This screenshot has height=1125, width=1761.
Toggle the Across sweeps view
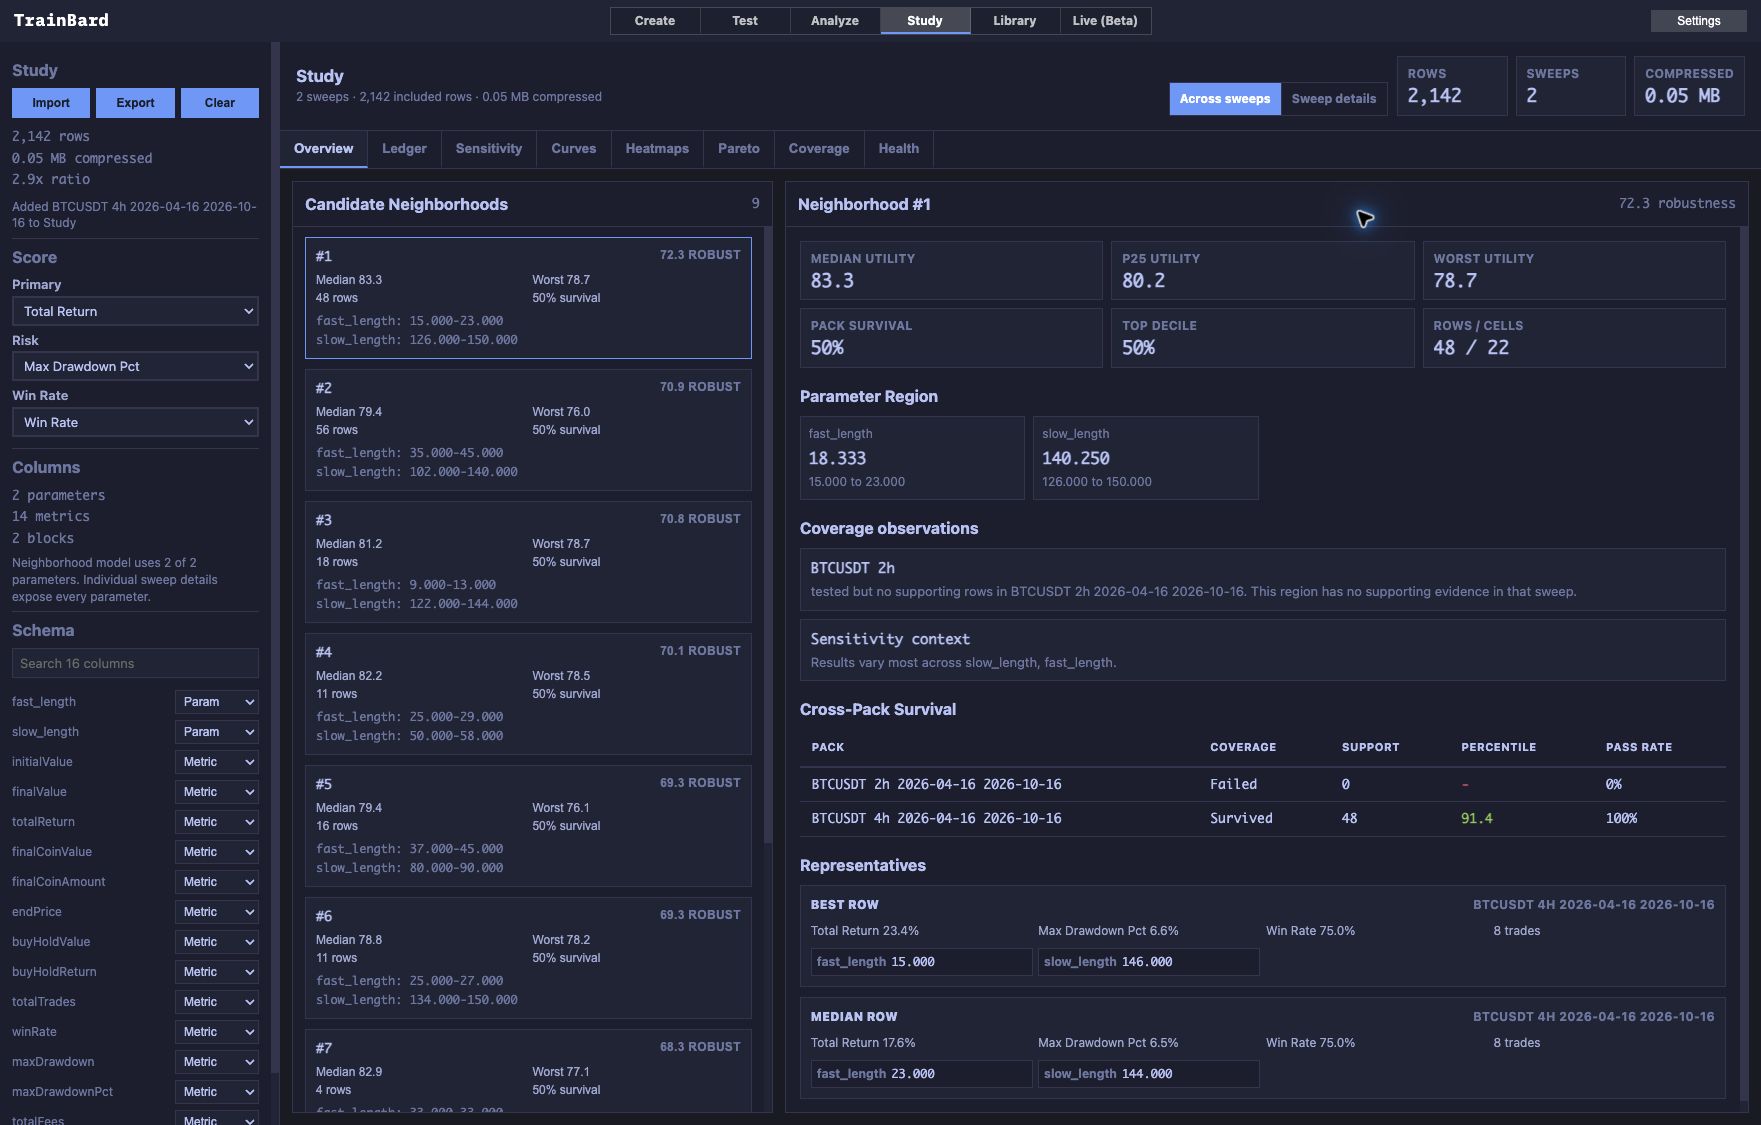click(1225, 99)
